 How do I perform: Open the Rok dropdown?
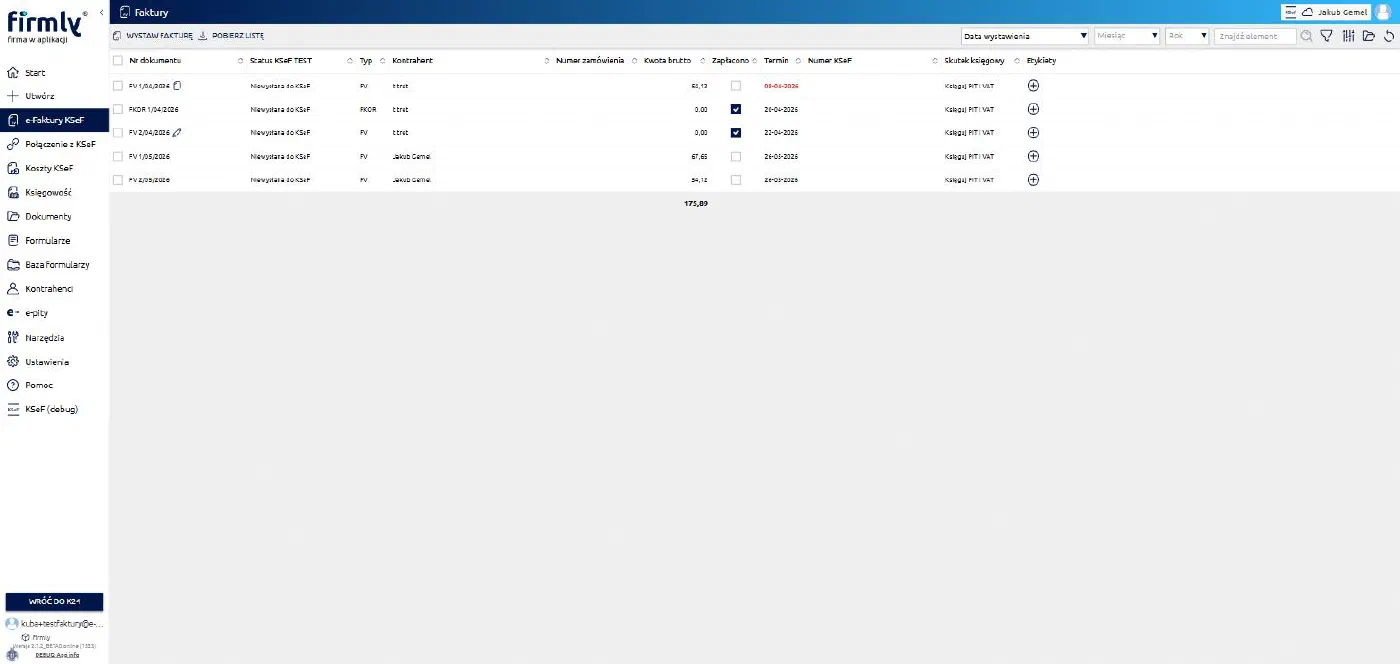[x=1187, y=36]
